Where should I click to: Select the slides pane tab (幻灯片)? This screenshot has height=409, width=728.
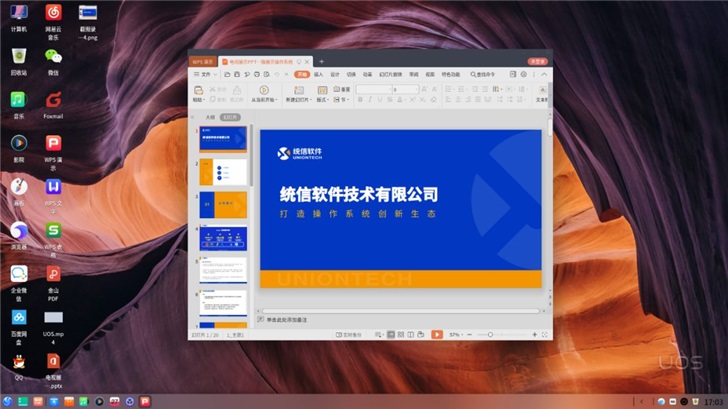point(230,117)
